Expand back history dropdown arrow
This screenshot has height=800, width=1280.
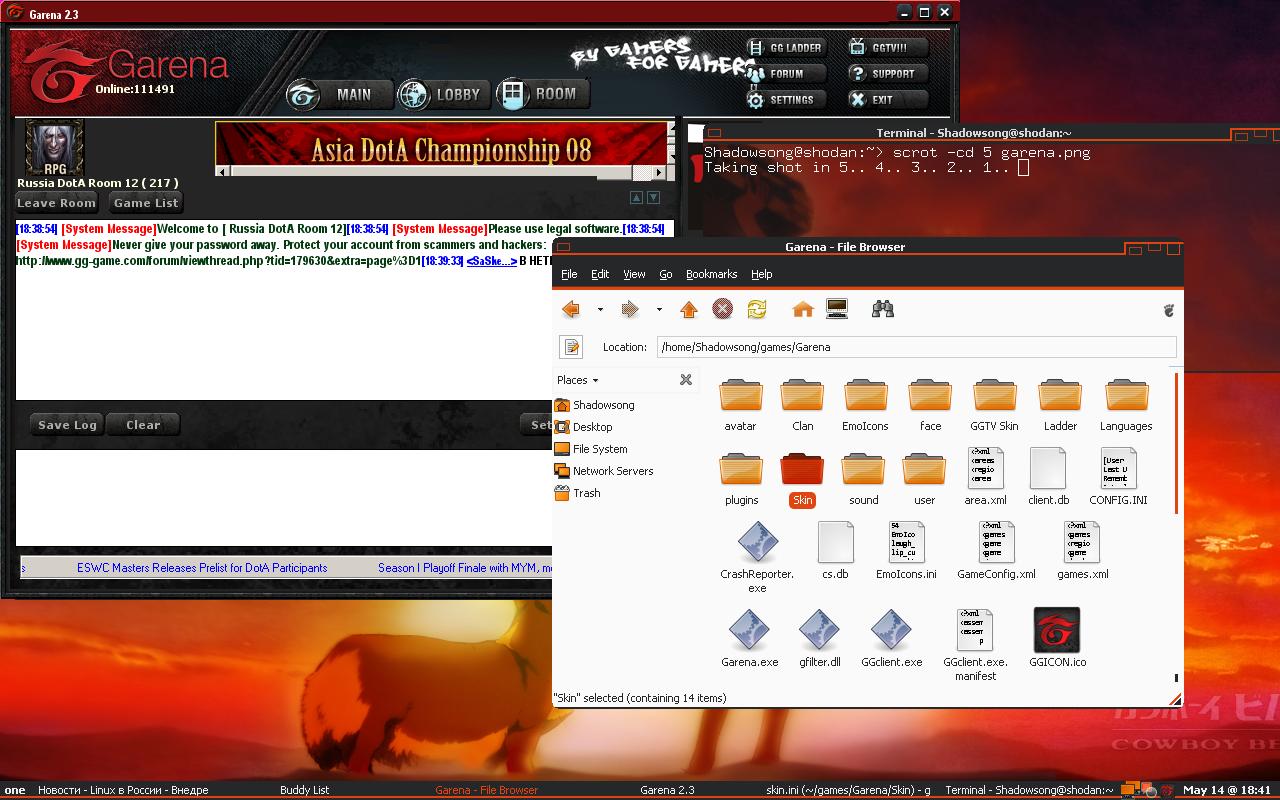click(x=600, y=310)
